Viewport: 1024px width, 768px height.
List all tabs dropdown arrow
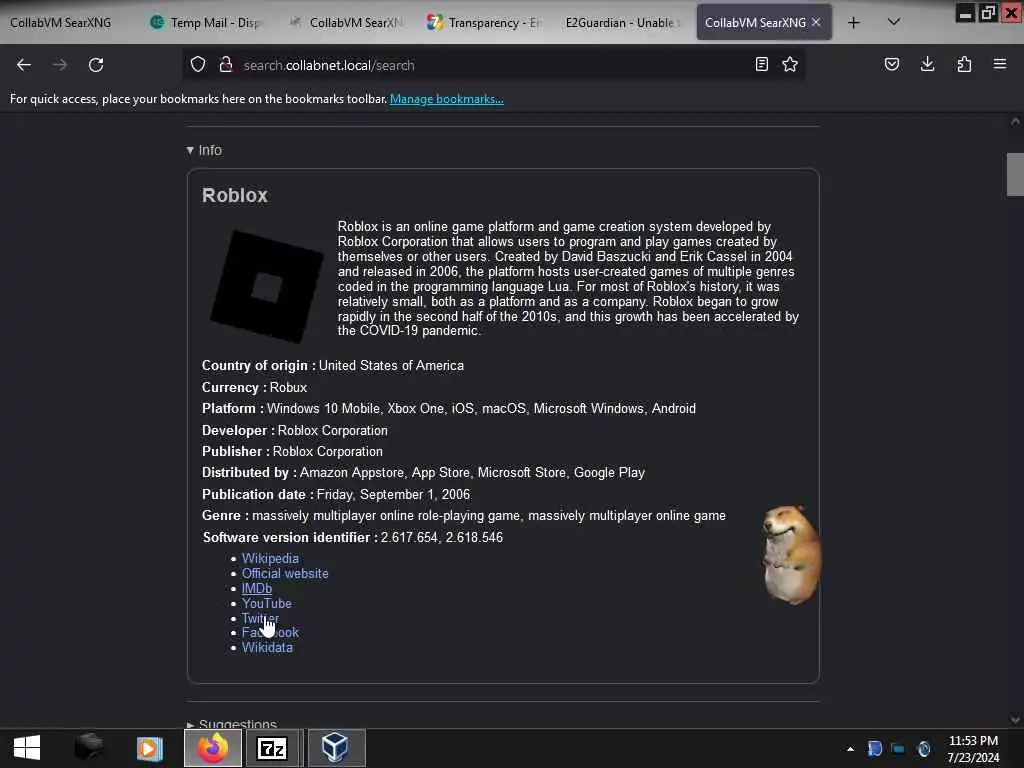[894, 22]
